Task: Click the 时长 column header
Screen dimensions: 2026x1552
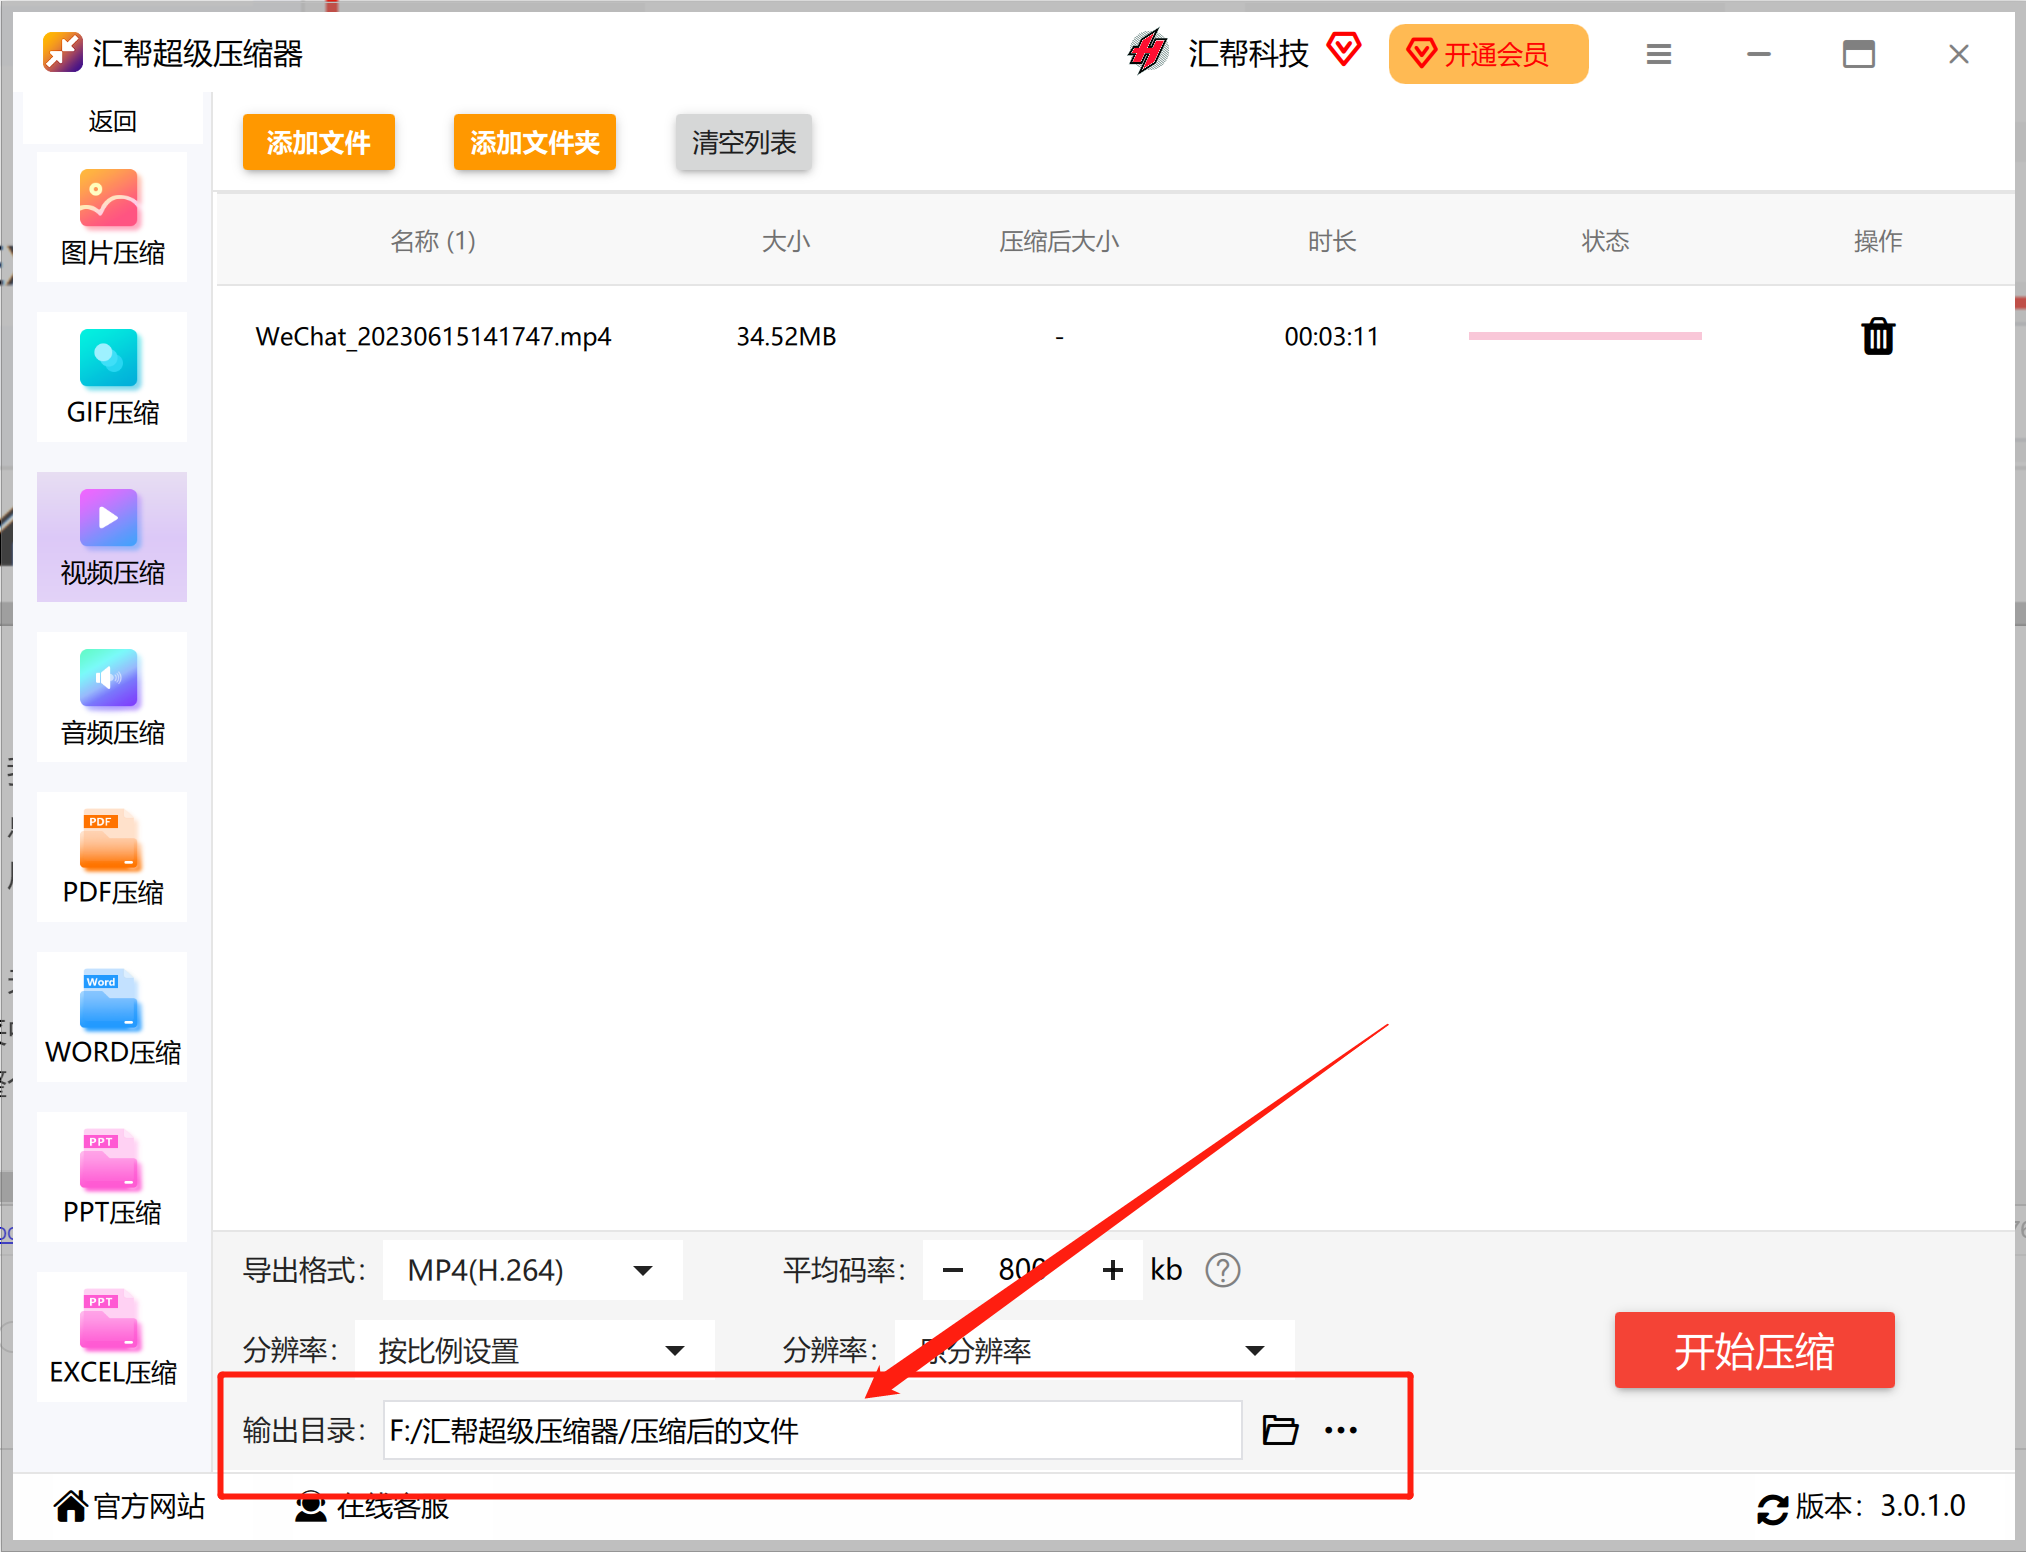Action: (x=1331, y=241)
